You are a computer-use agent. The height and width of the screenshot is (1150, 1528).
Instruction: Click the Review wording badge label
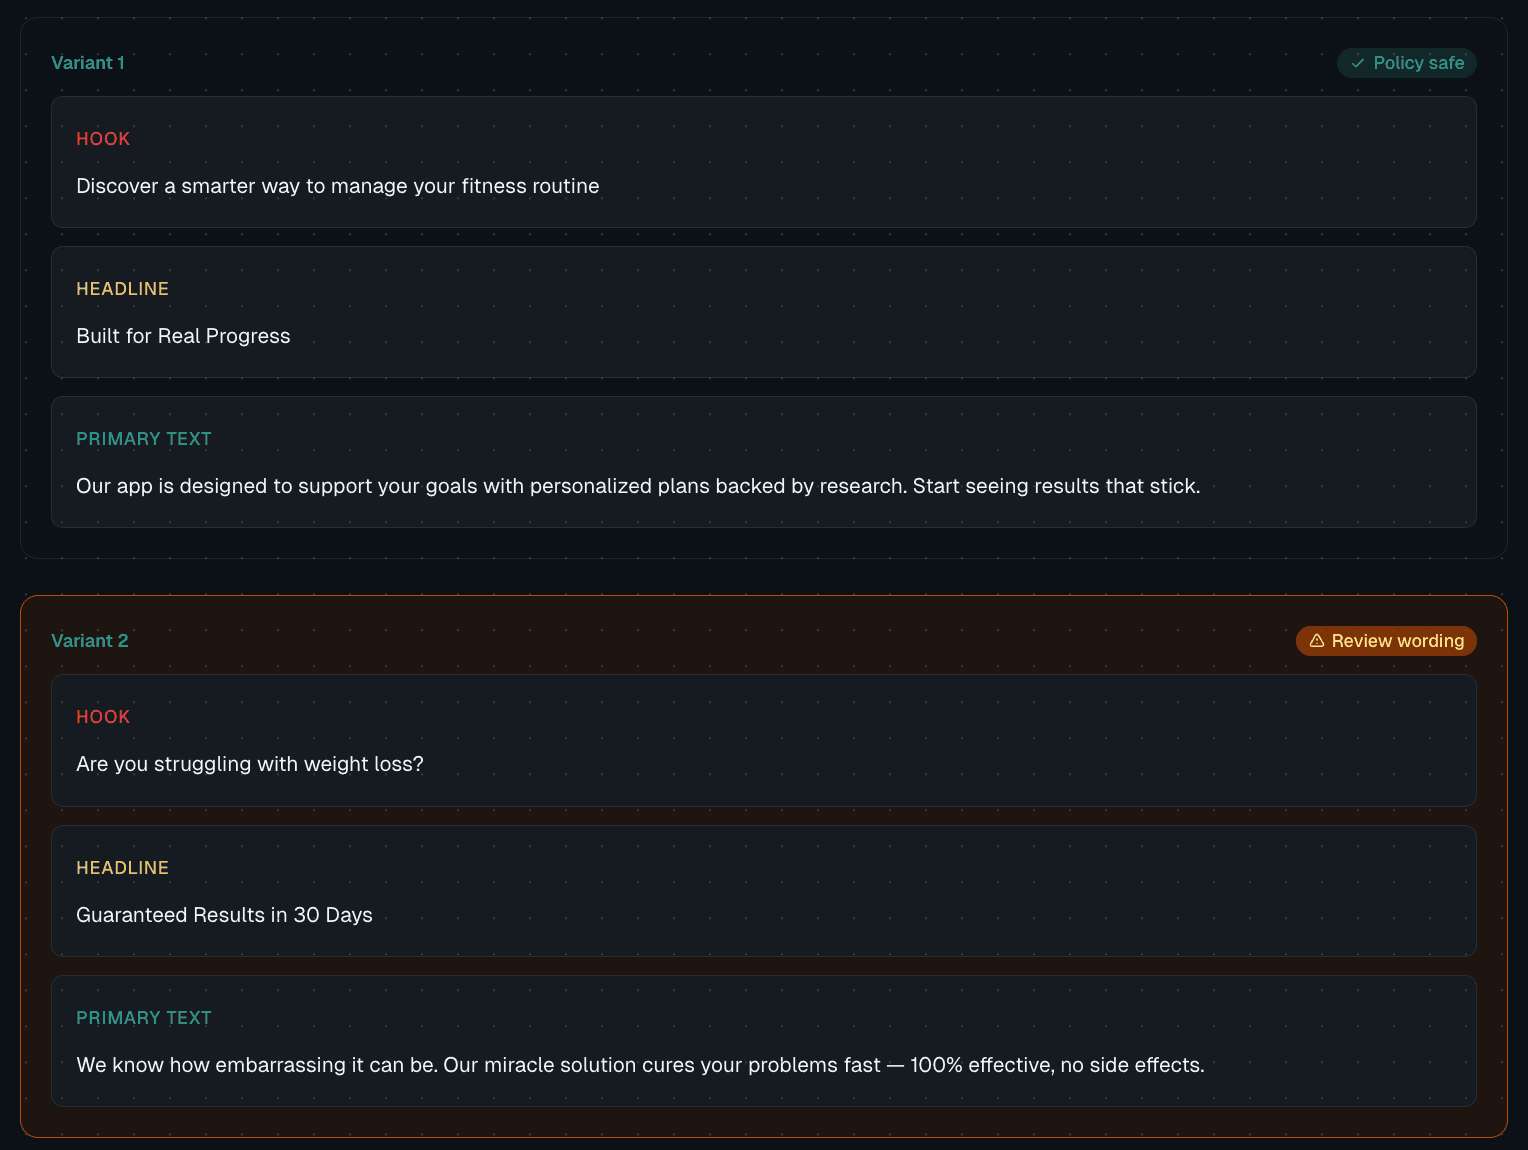(1397, 641)
